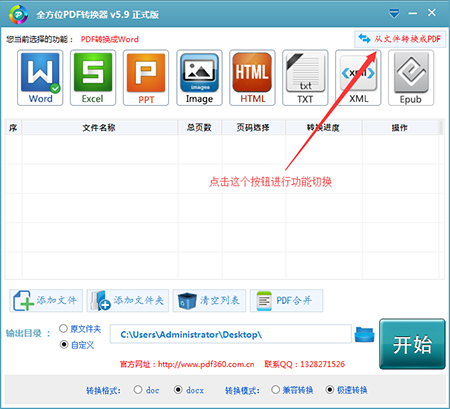Image resolution: width=450 pixels, height=409 pixels.
Task: Choose the Epub conversion icon
Action: click(x=411, y=78)
